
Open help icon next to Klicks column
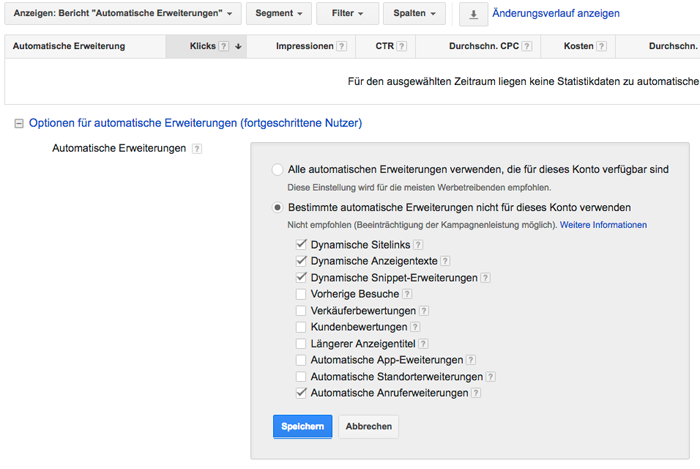pos(224,46)
